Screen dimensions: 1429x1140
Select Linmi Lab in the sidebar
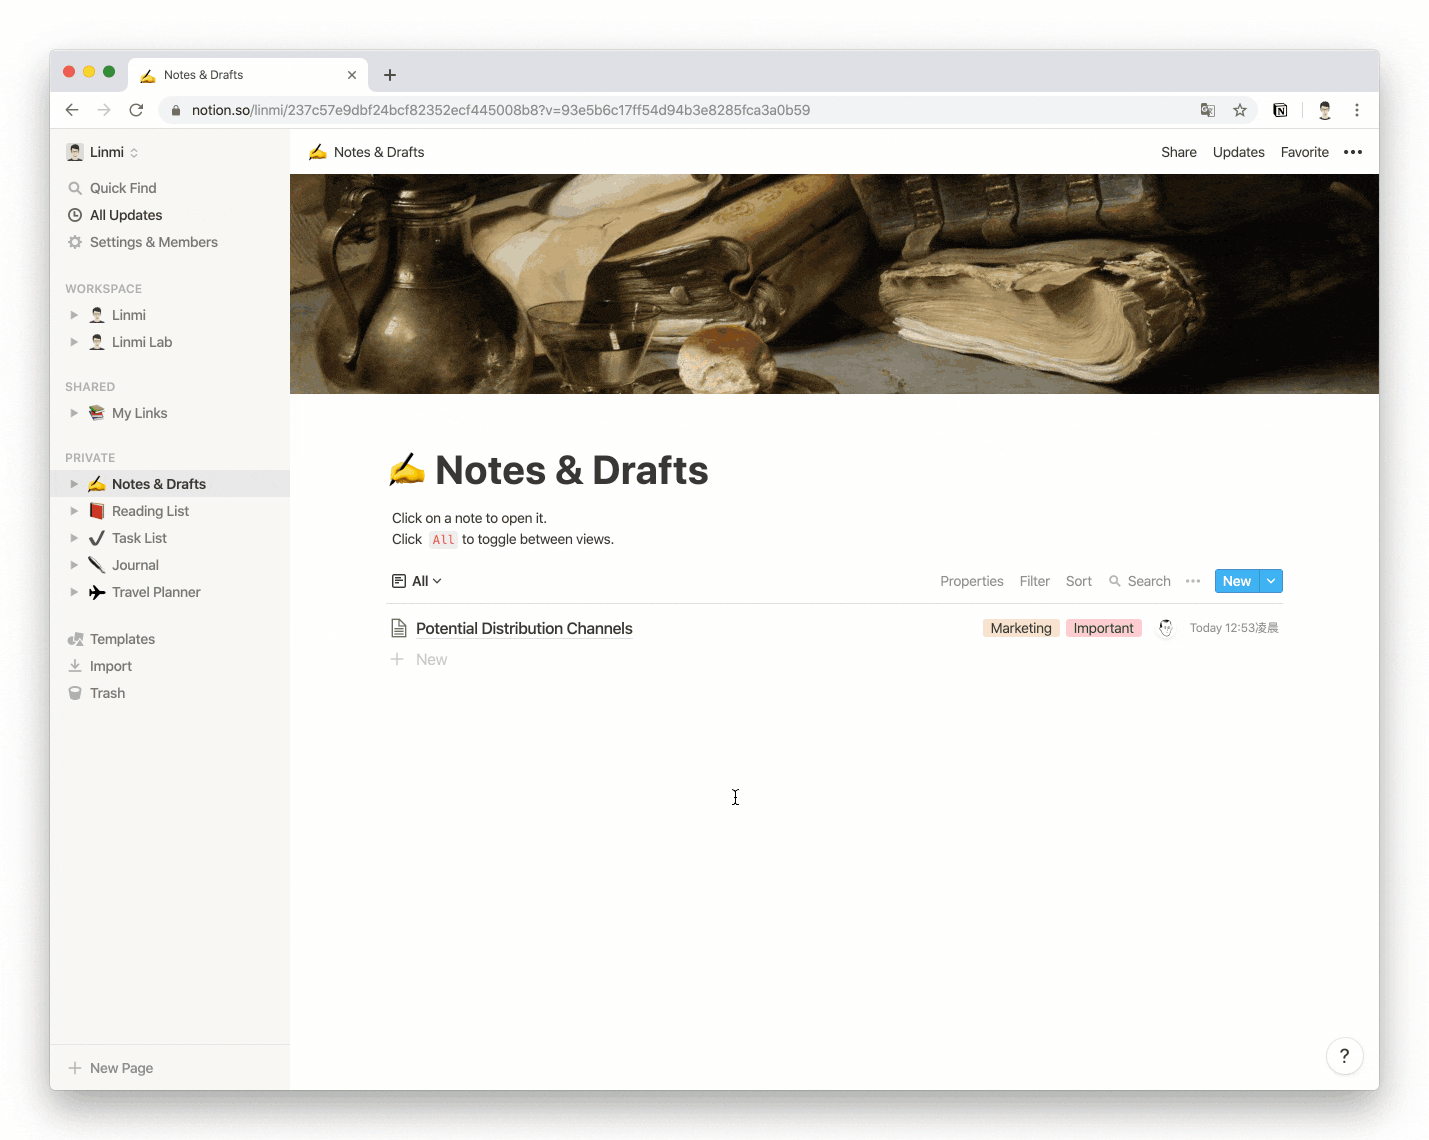coord(142,342)
